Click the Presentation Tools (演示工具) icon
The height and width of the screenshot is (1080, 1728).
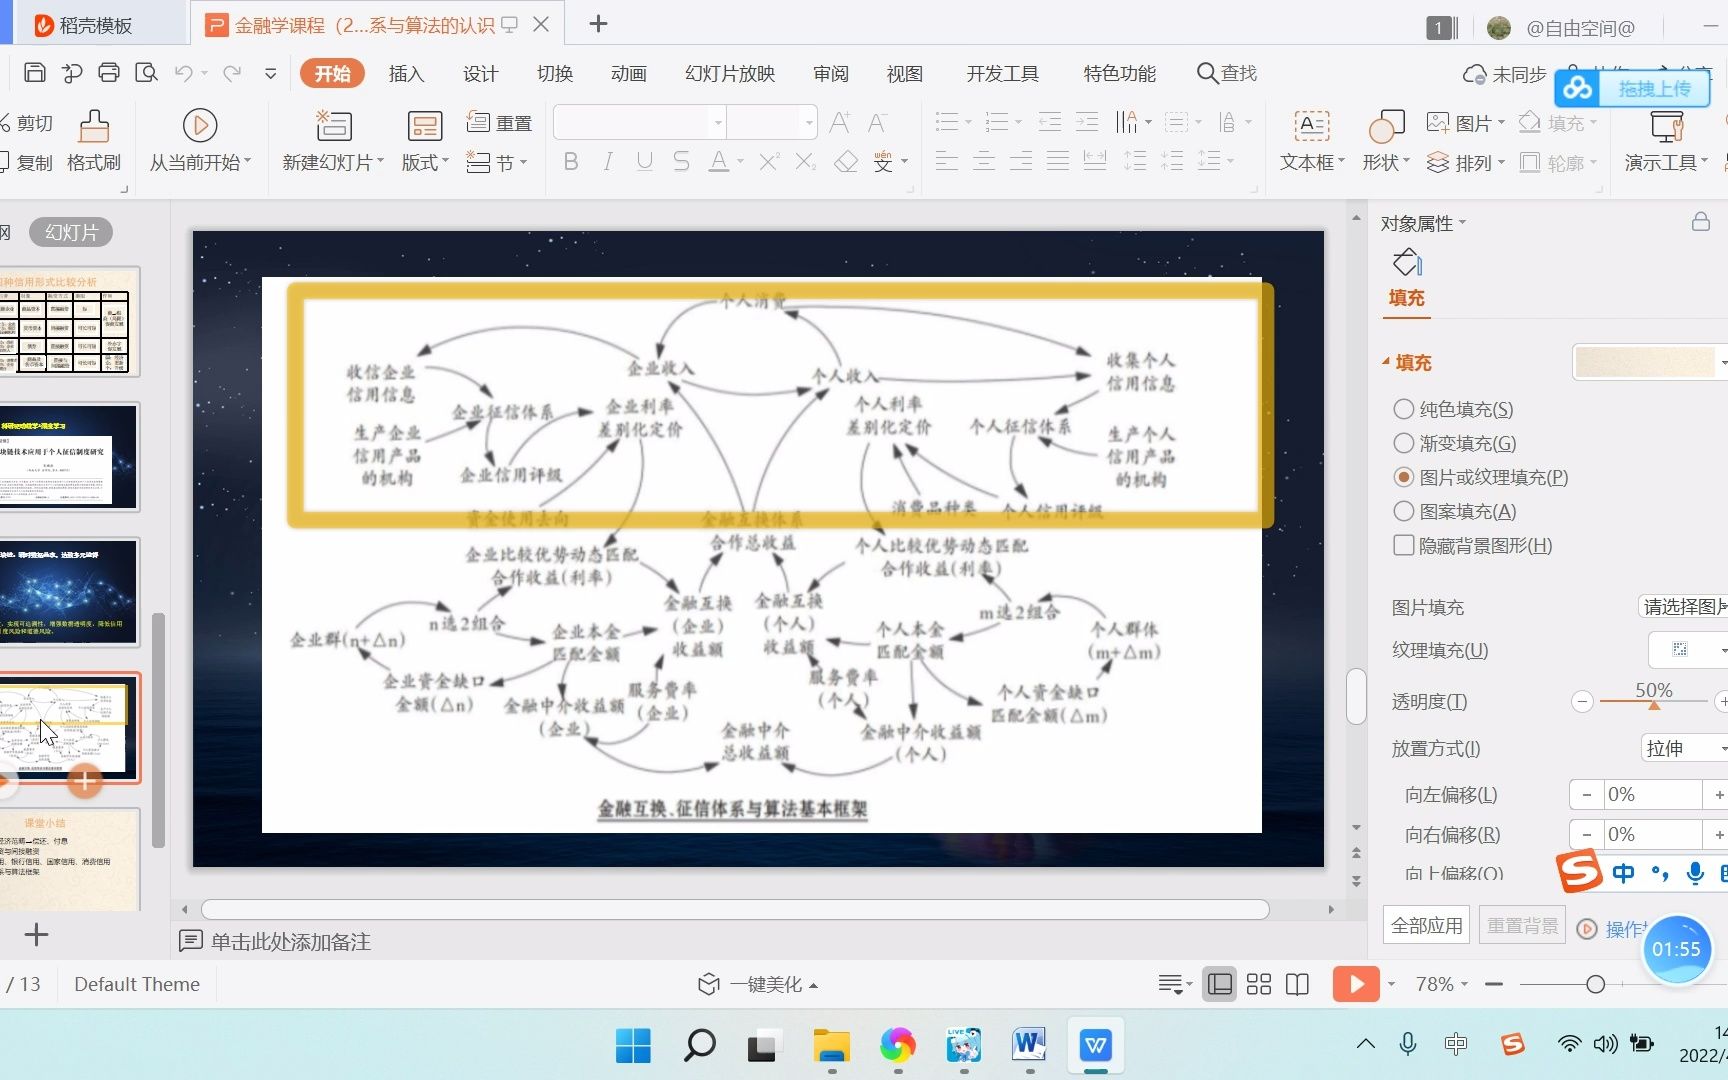(x=1667, y=126)
